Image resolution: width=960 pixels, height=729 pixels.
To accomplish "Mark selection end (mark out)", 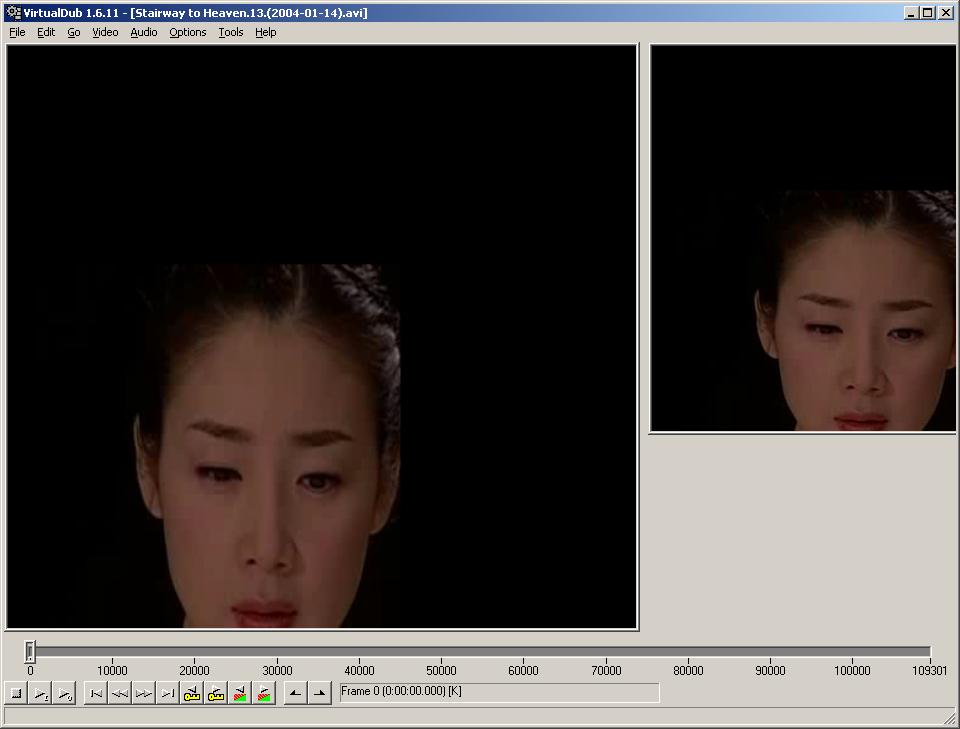I will [320, 693].
